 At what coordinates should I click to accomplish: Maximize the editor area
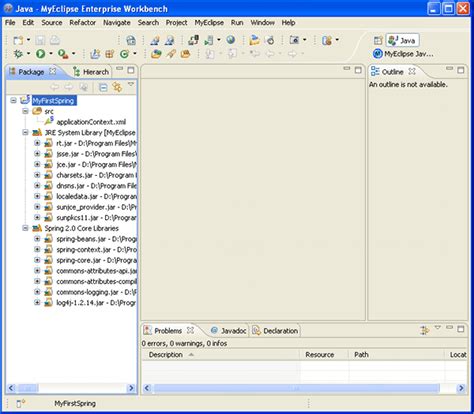(358, 70)
